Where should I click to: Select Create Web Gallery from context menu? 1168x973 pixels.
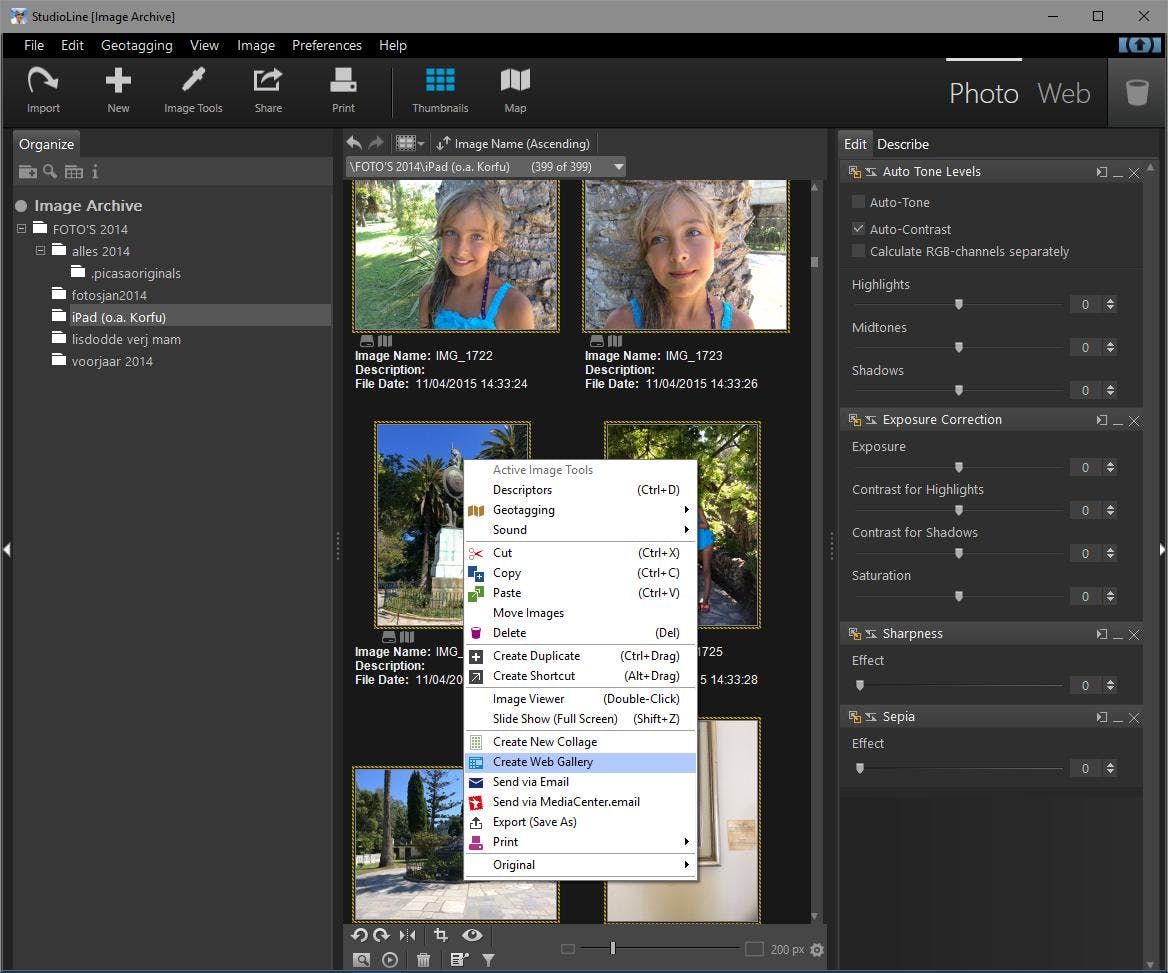[x=543, y=762]
